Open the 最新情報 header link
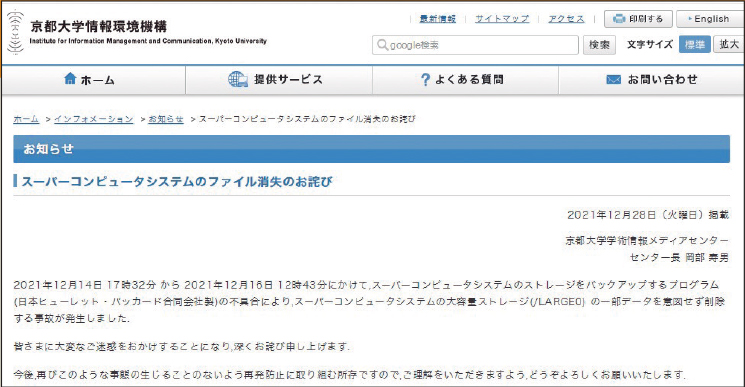The height and width of the screenshot is (387, 745). (x=438, y=19)
